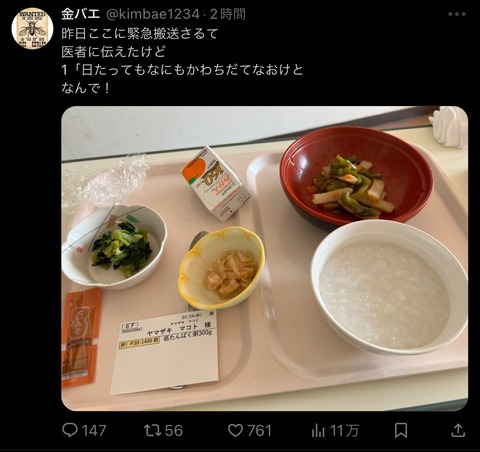Image resolution: width=480 pixels, height=452 pixels.
Task: Open the 2時間 timestamp link
Action: [x=228, y=14]
